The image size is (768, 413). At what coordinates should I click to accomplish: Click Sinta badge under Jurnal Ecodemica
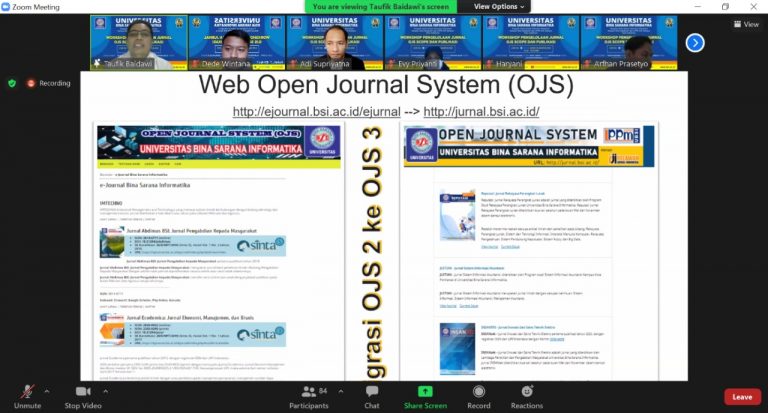[x=261, y=335]
